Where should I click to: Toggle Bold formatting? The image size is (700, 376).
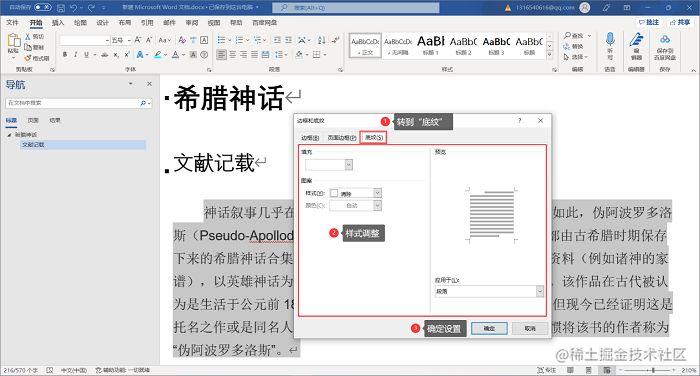point(65,54)
